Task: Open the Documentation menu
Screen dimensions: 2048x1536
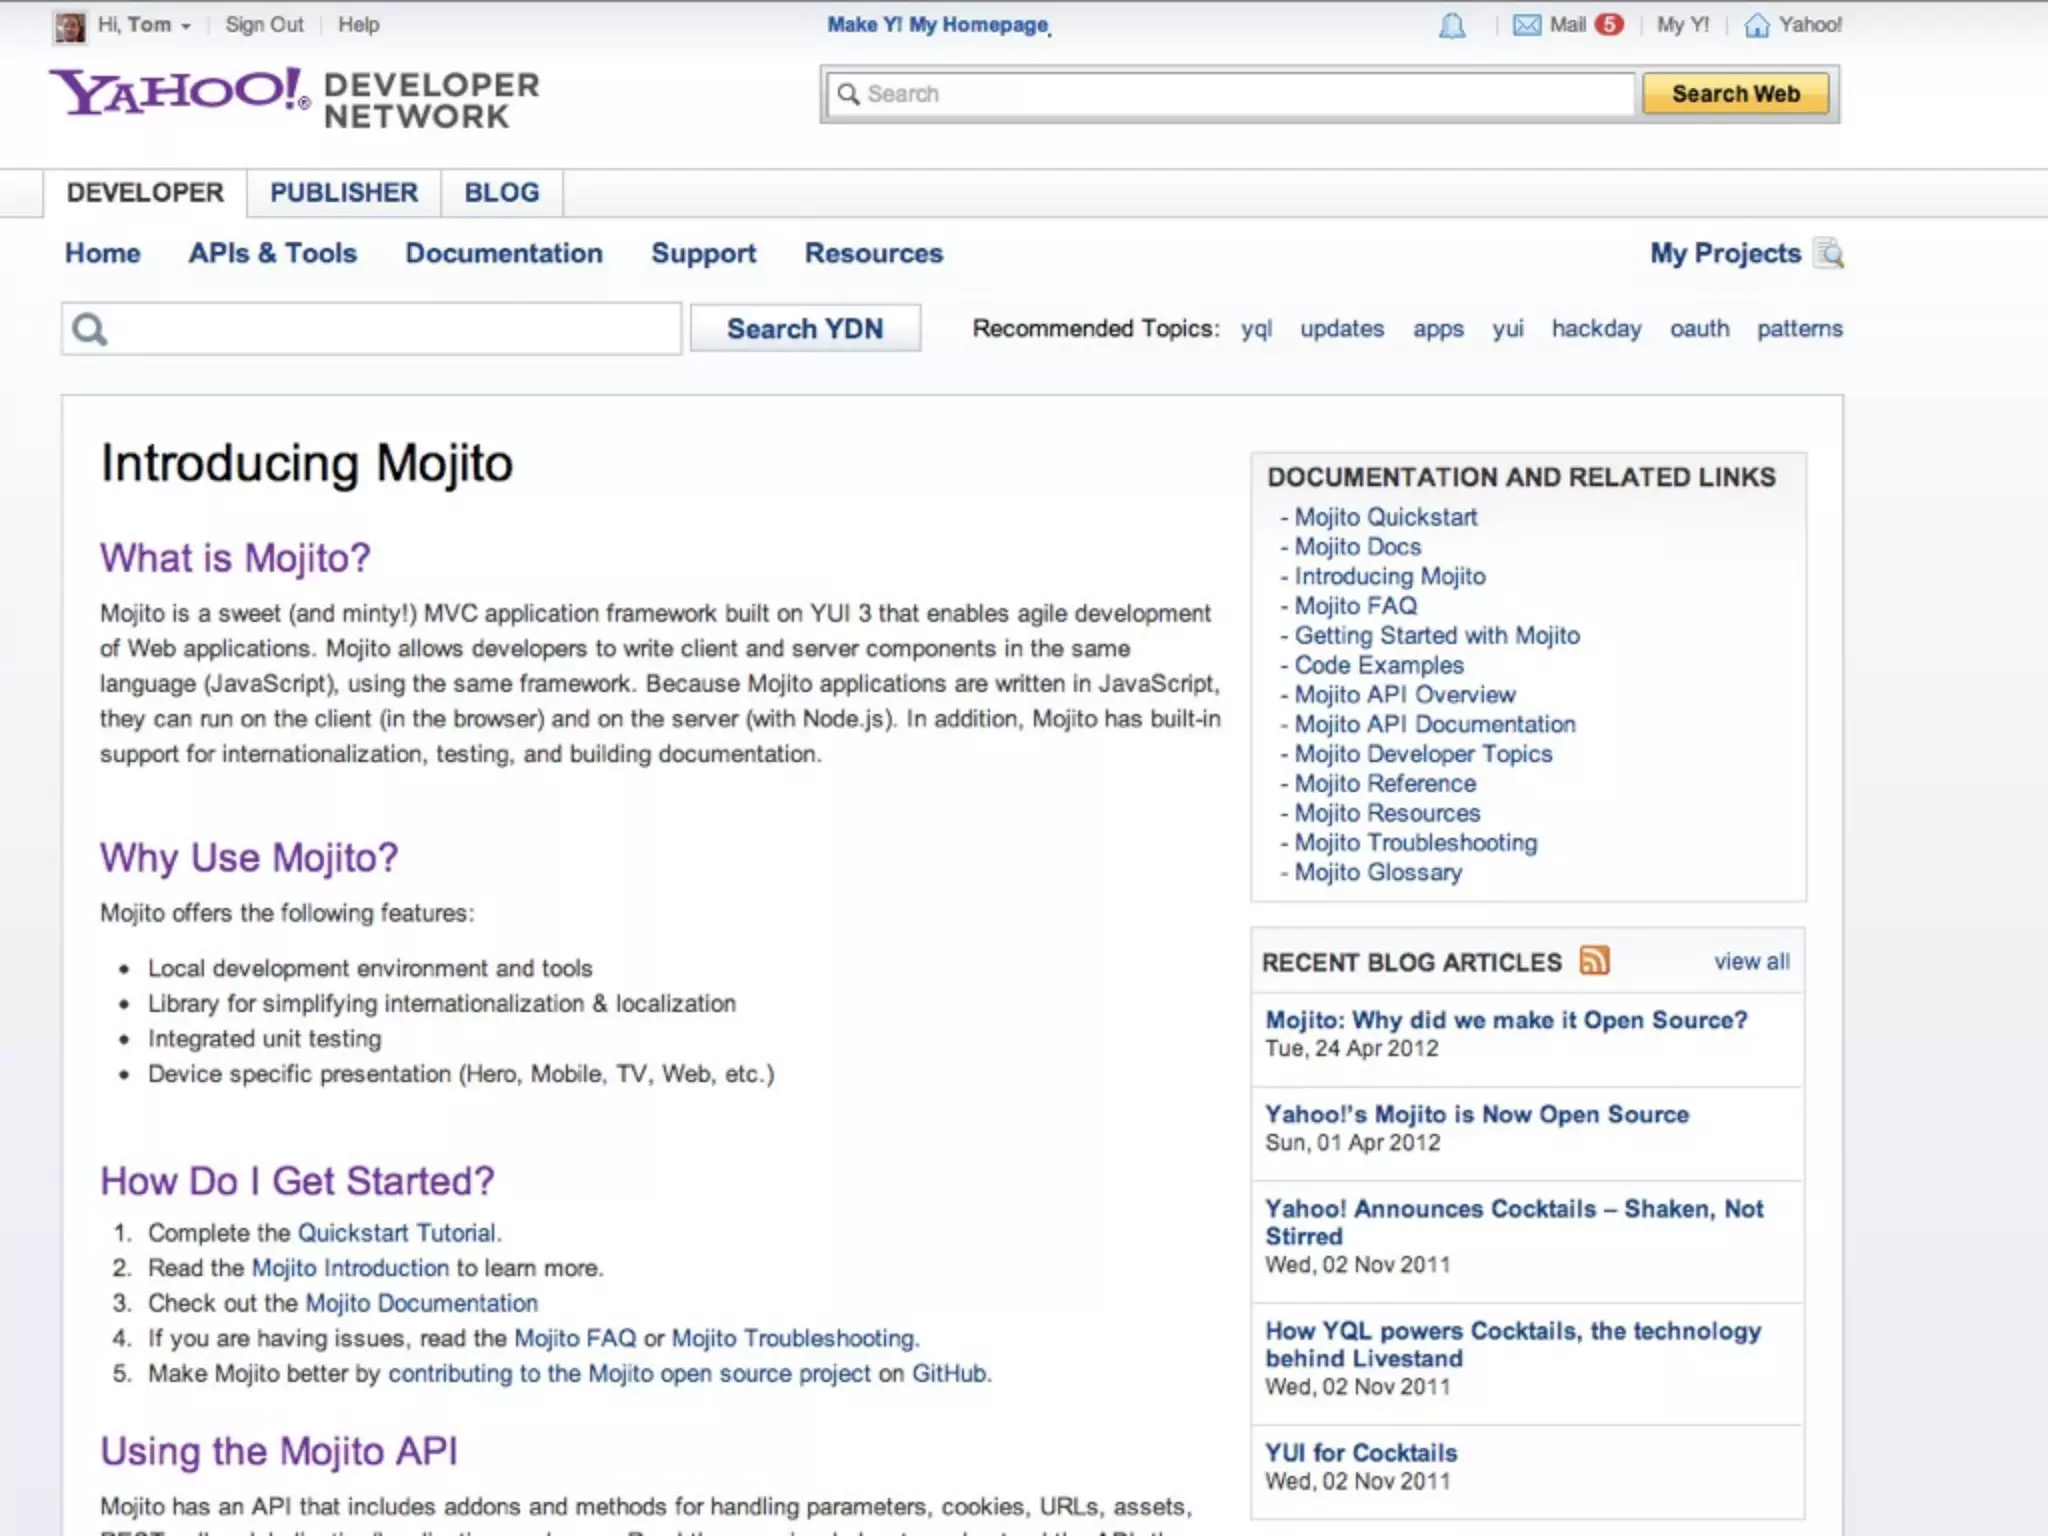Action: pos(504,254)
